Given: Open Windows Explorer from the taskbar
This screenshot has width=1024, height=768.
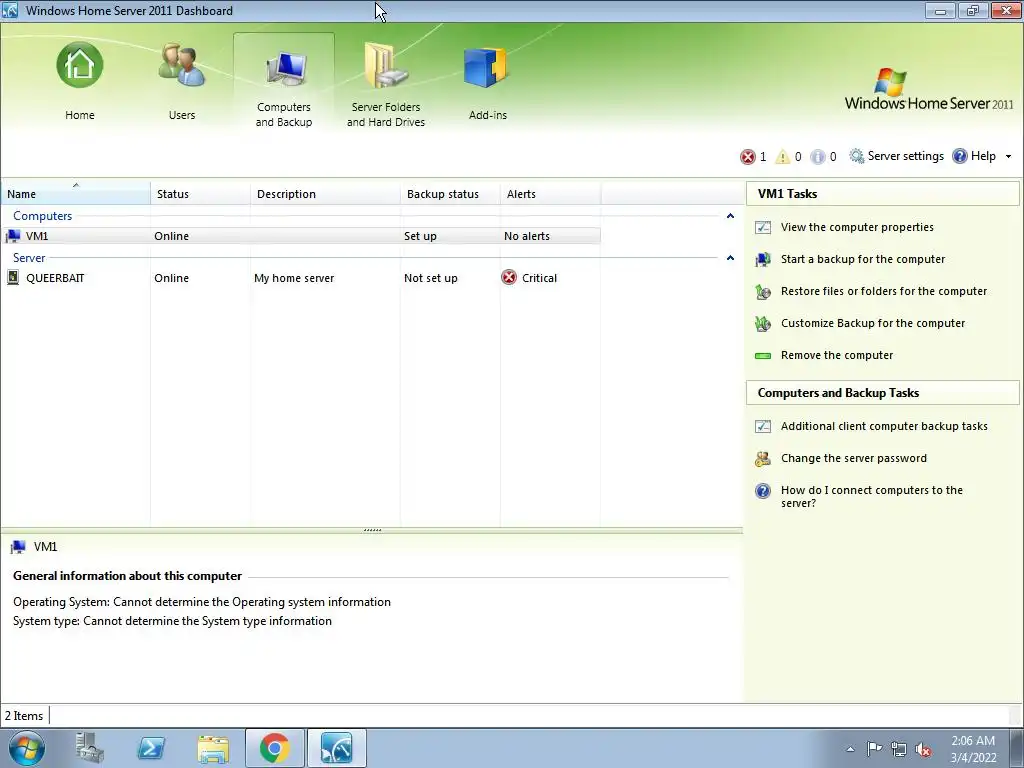Looking at the screenshot, I should click(213, 749).
